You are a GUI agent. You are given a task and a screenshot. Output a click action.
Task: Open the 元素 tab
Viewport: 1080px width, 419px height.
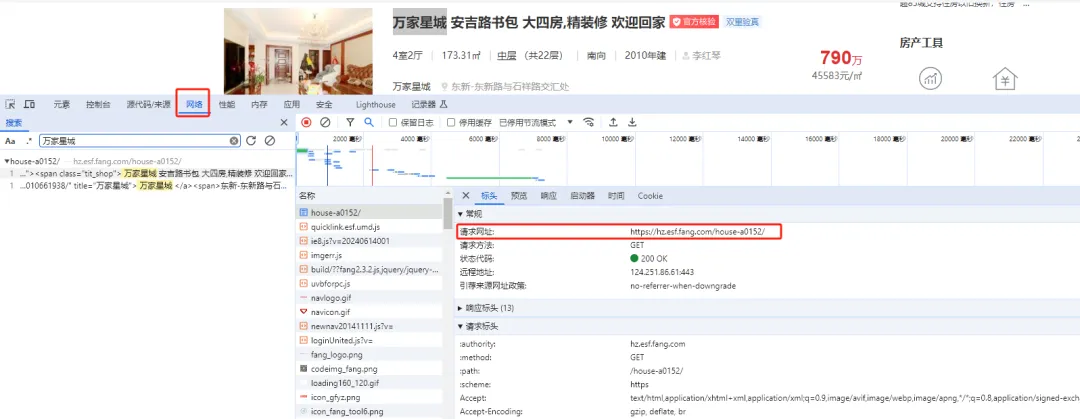[61, 105]
